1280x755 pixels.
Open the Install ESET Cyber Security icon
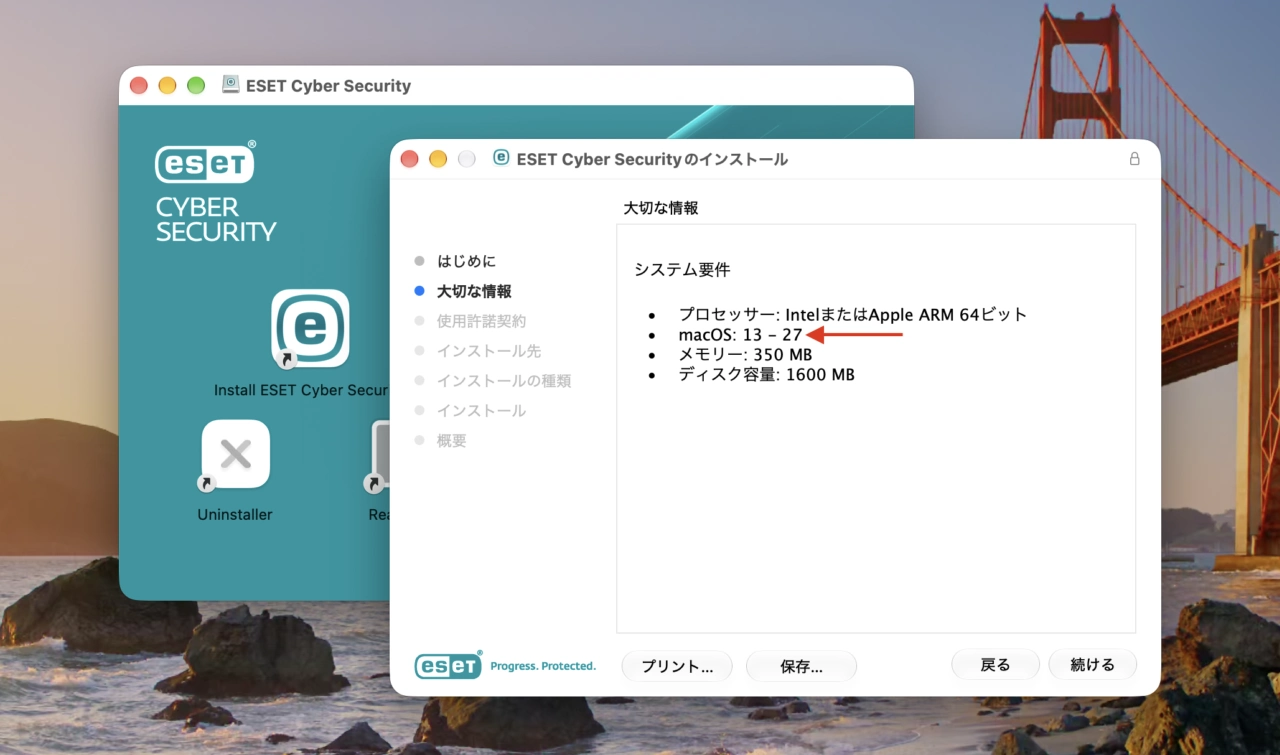(x=310, y=328)
